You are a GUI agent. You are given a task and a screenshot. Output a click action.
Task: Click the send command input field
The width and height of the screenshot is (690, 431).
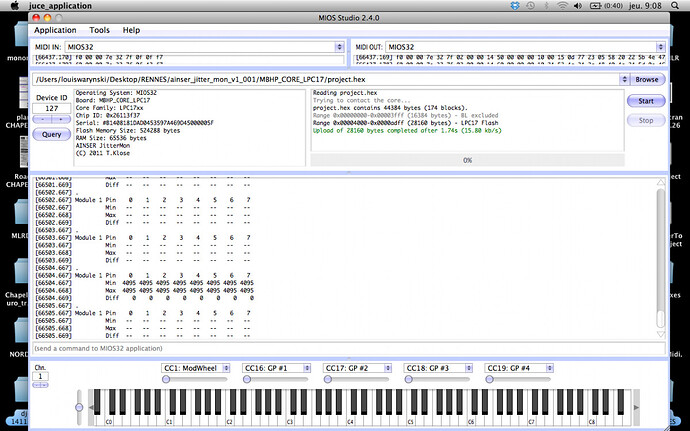(x=349, y=348)
